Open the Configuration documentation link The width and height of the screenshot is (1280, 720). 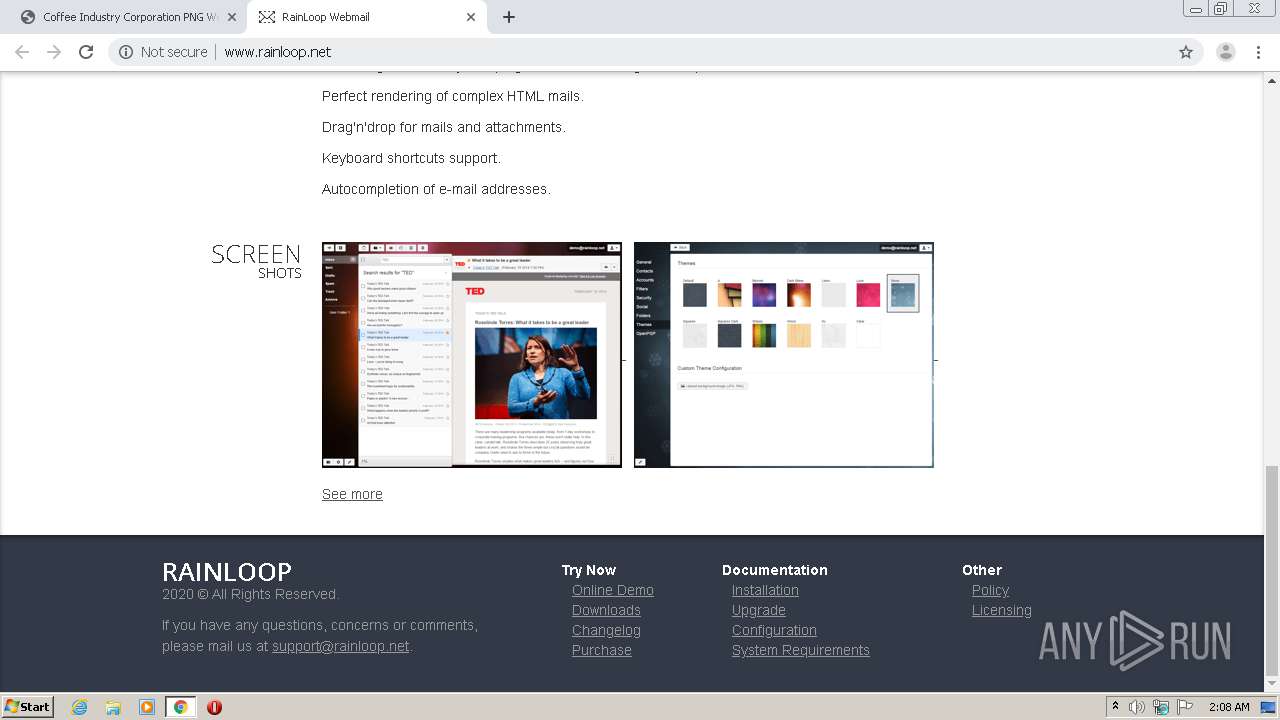774,630
